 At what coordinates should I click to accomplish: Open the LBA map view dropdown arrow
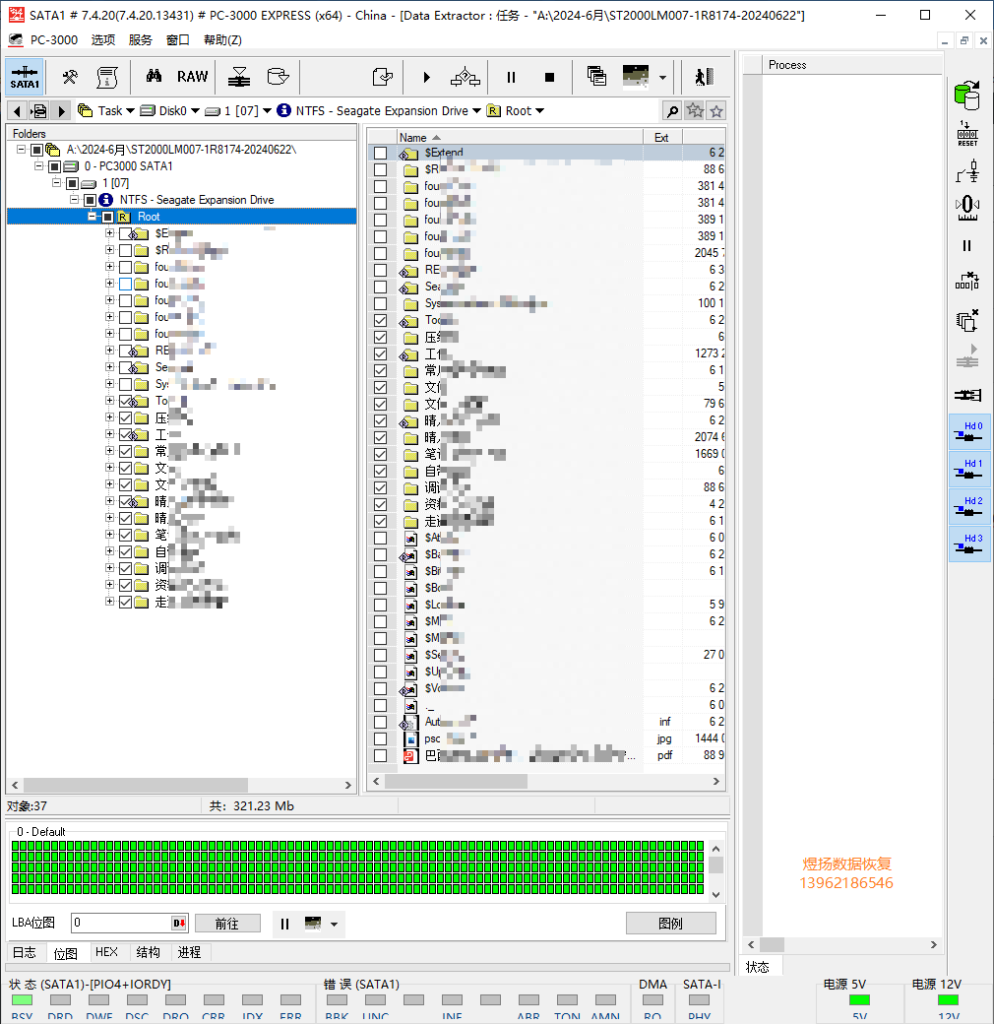pos(334,924)
